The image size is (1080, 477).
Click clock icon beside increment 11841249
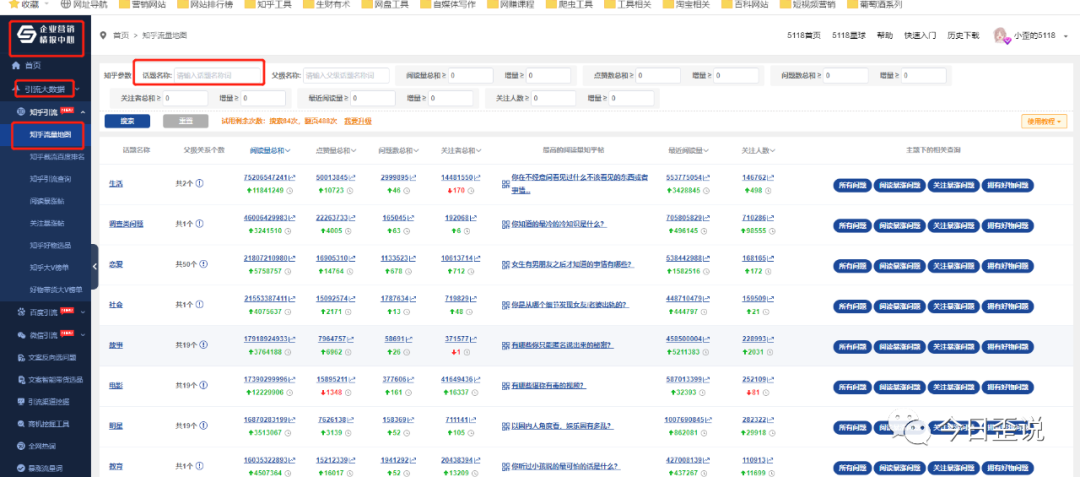coord(289,190)
